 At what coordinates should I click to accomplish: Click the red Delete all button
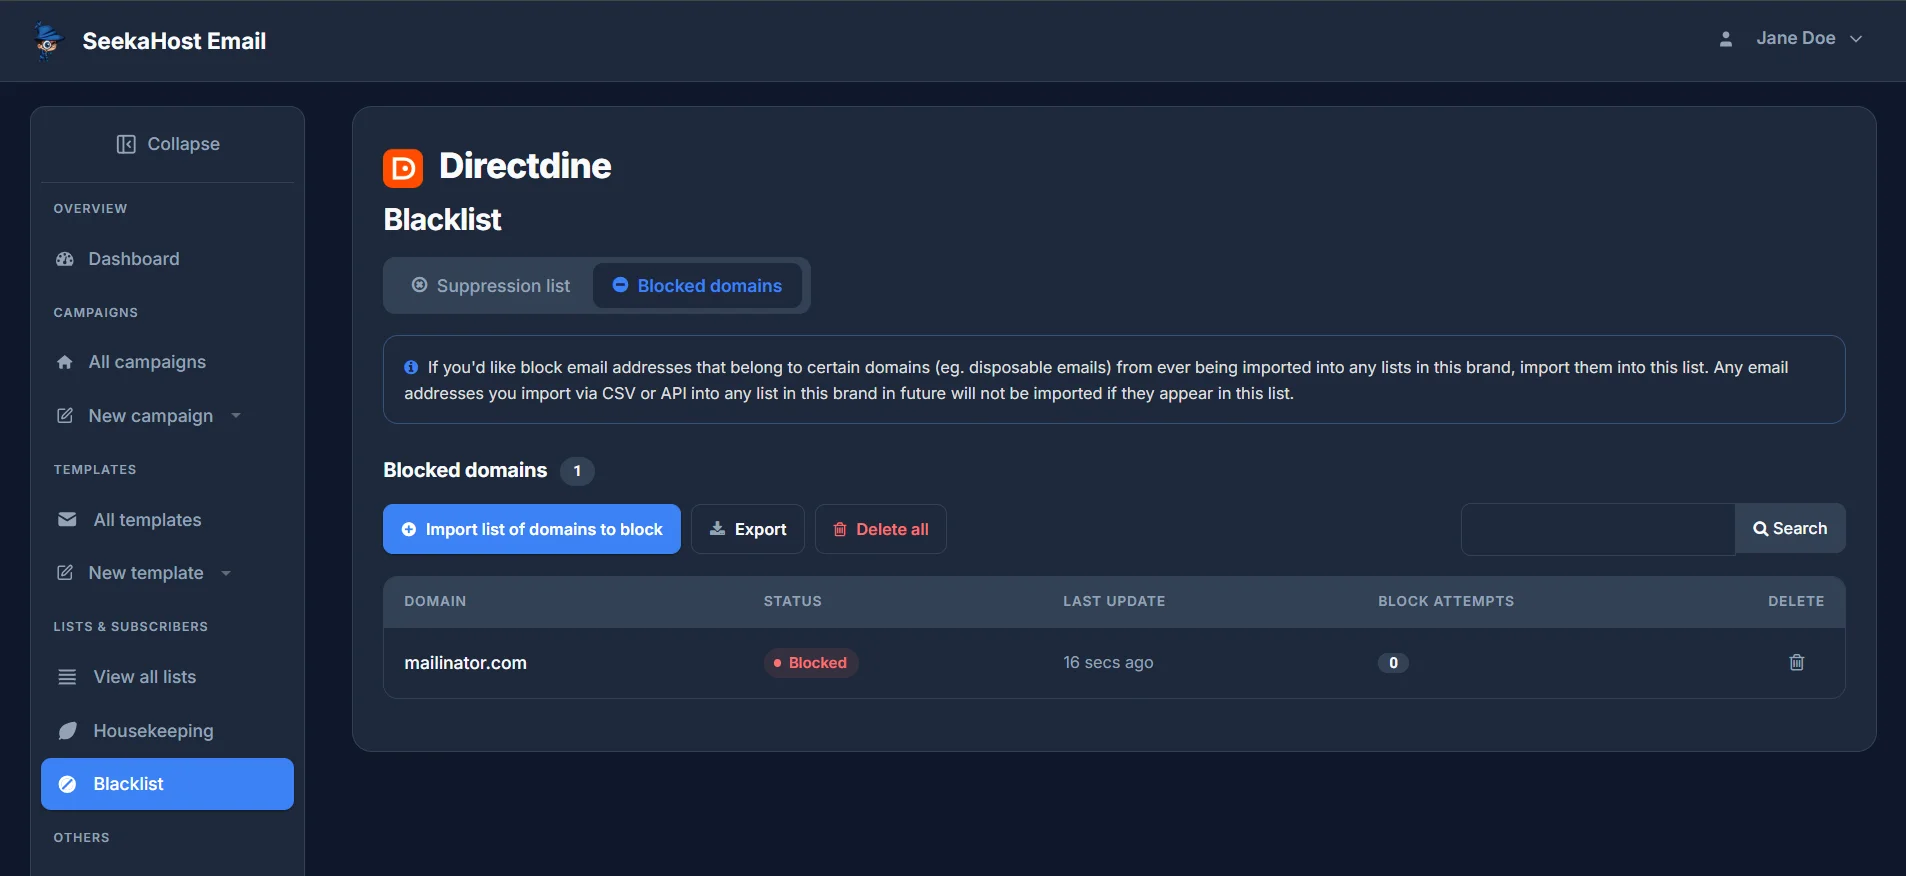pyautogui.click(x=881, y=529)
